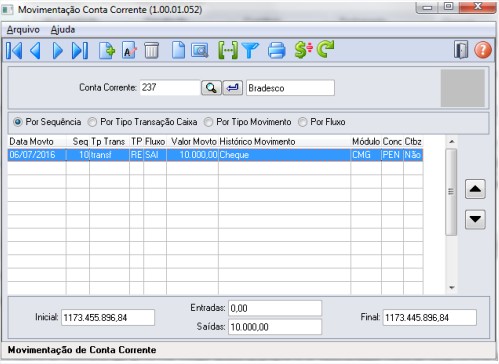
Task: Click the Ctbz column header
Action: point(413,142)
